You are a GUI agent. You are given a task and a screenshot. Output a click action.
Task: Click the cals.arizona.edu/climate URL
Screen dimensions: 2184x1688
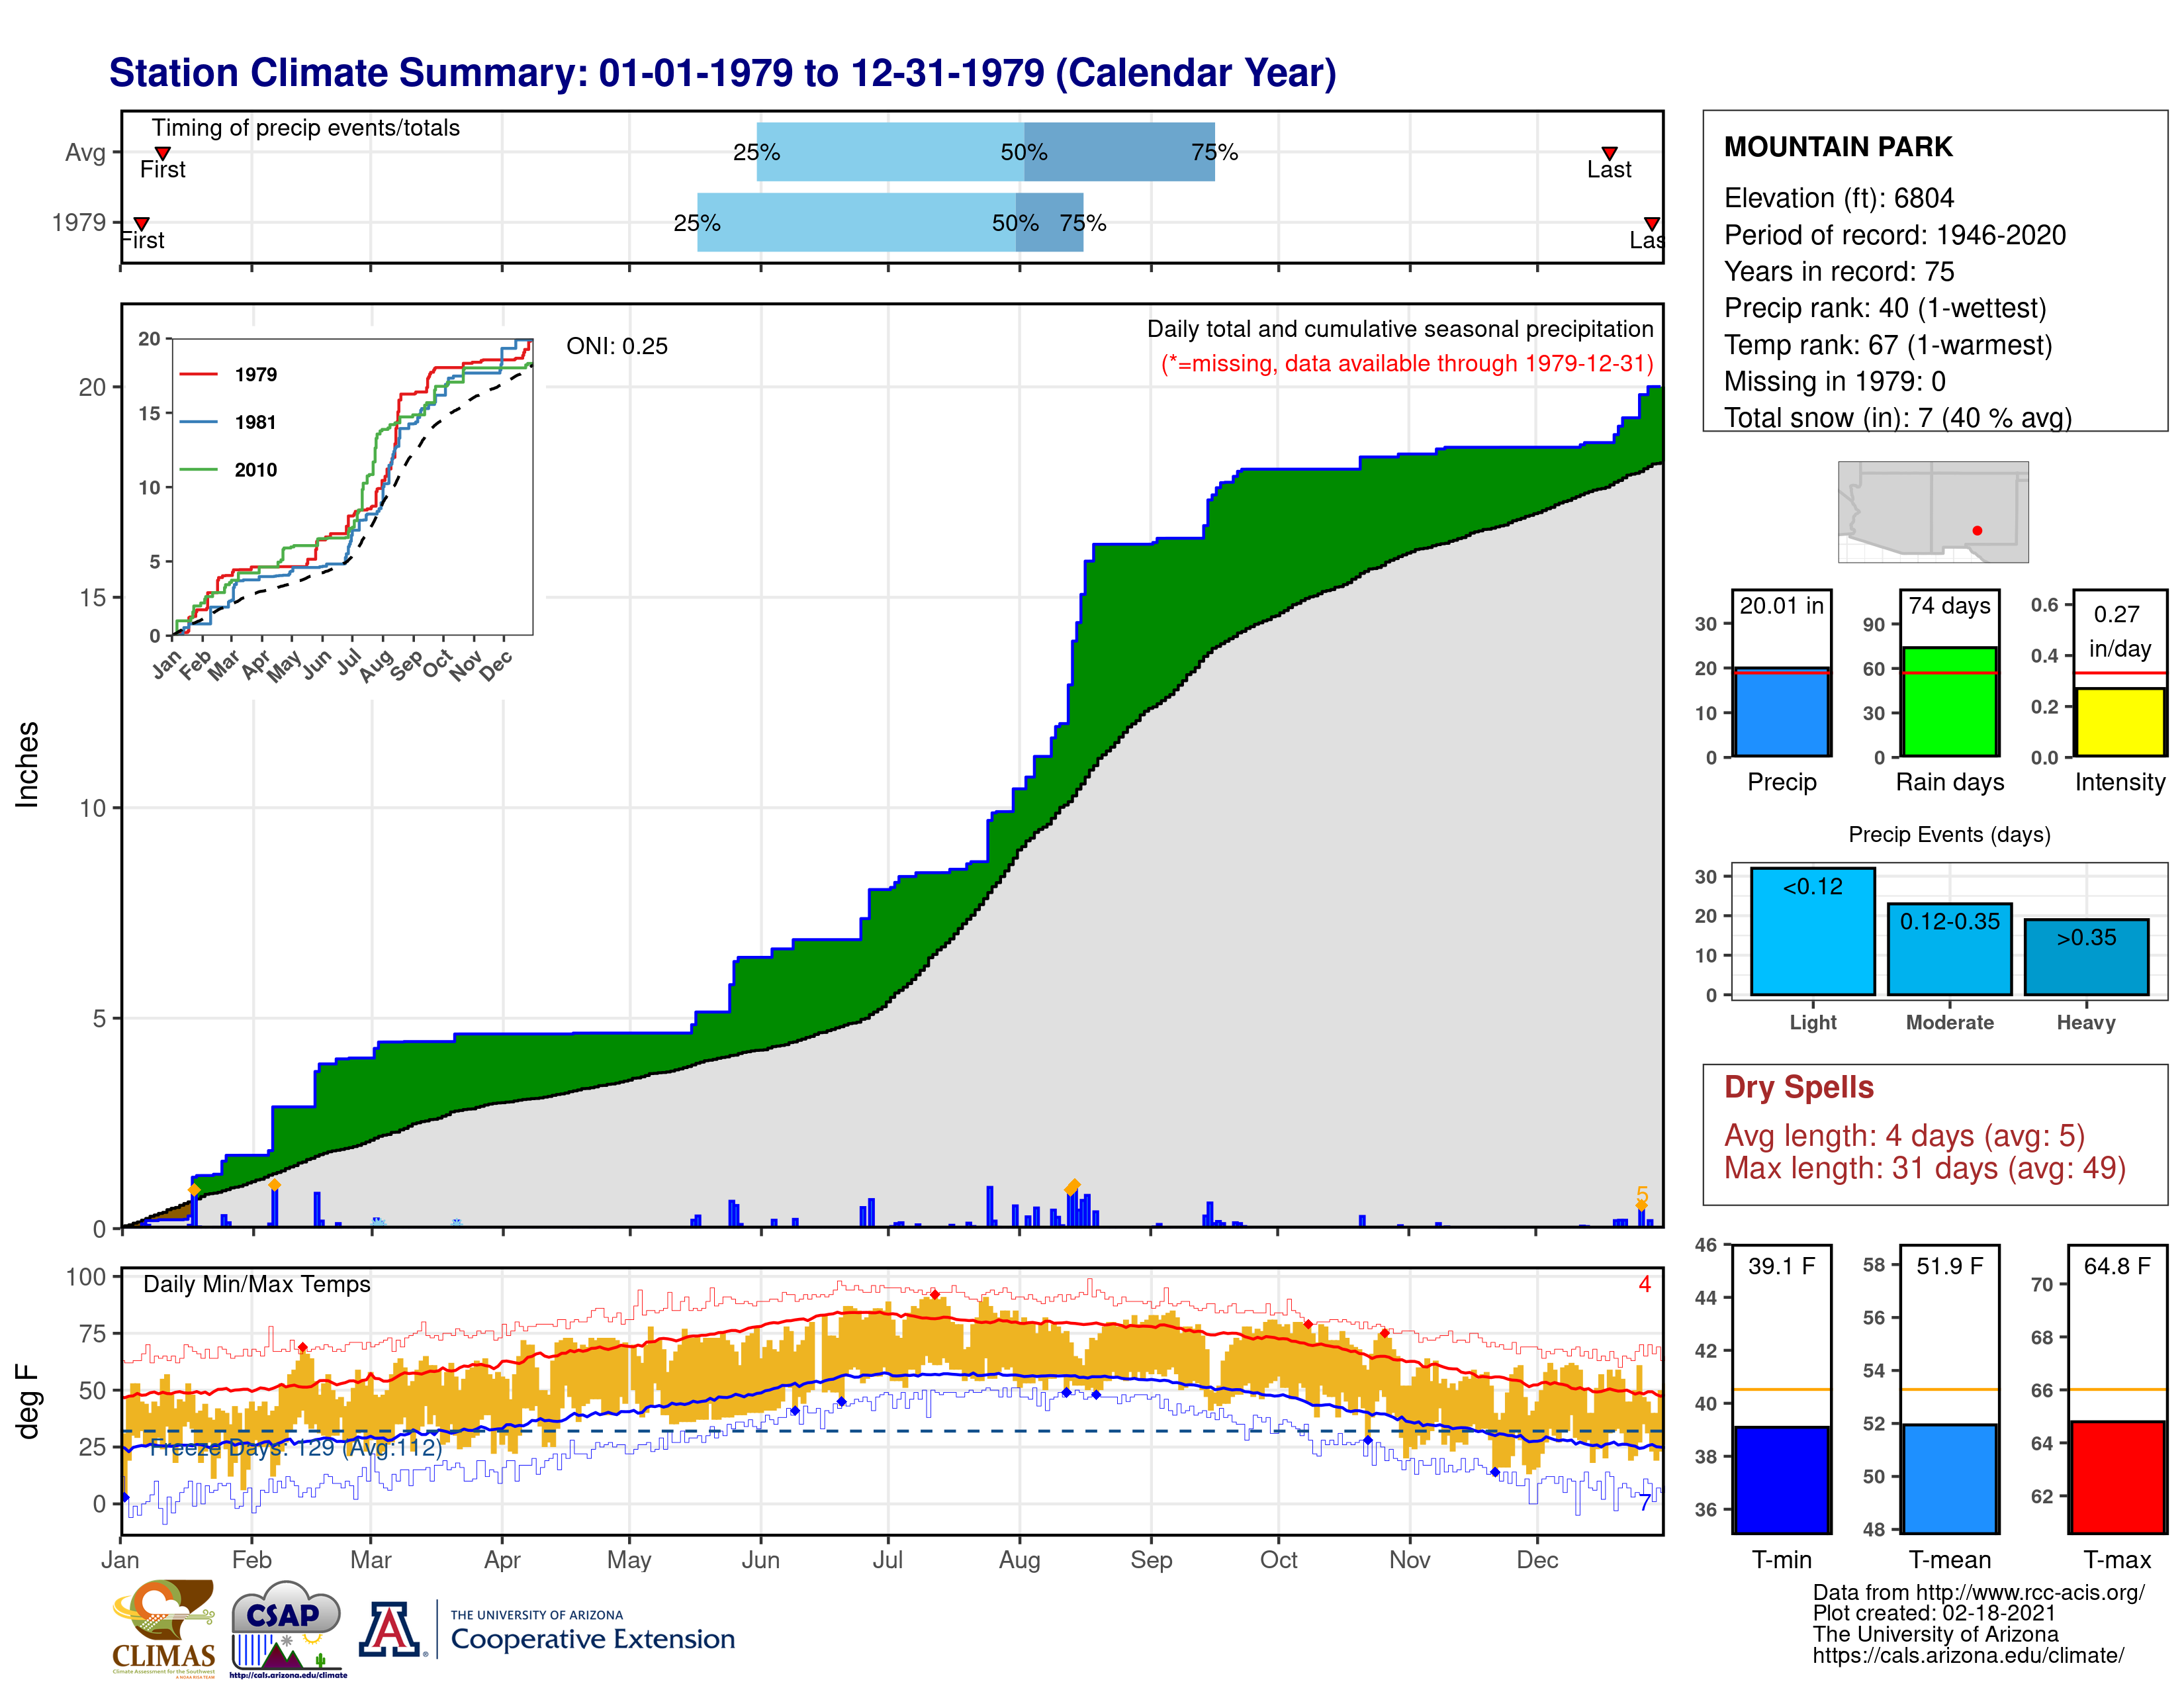coord(1968,1656)
